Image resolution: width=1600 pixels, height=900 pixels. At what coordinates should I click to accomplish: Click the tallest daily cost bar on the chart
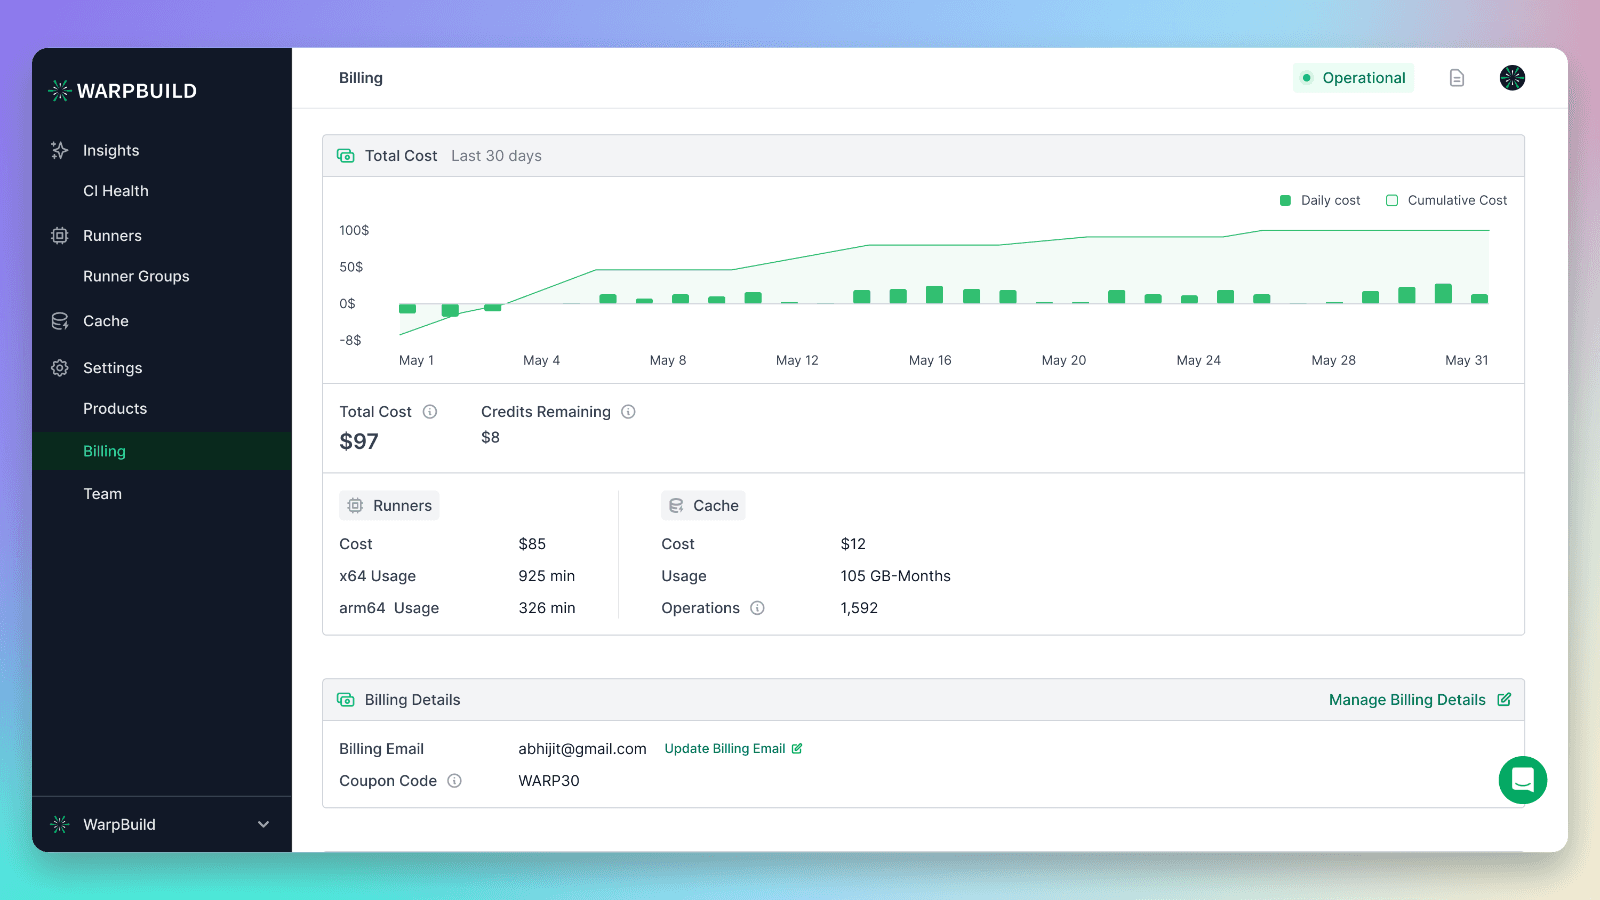(1443, 292)
